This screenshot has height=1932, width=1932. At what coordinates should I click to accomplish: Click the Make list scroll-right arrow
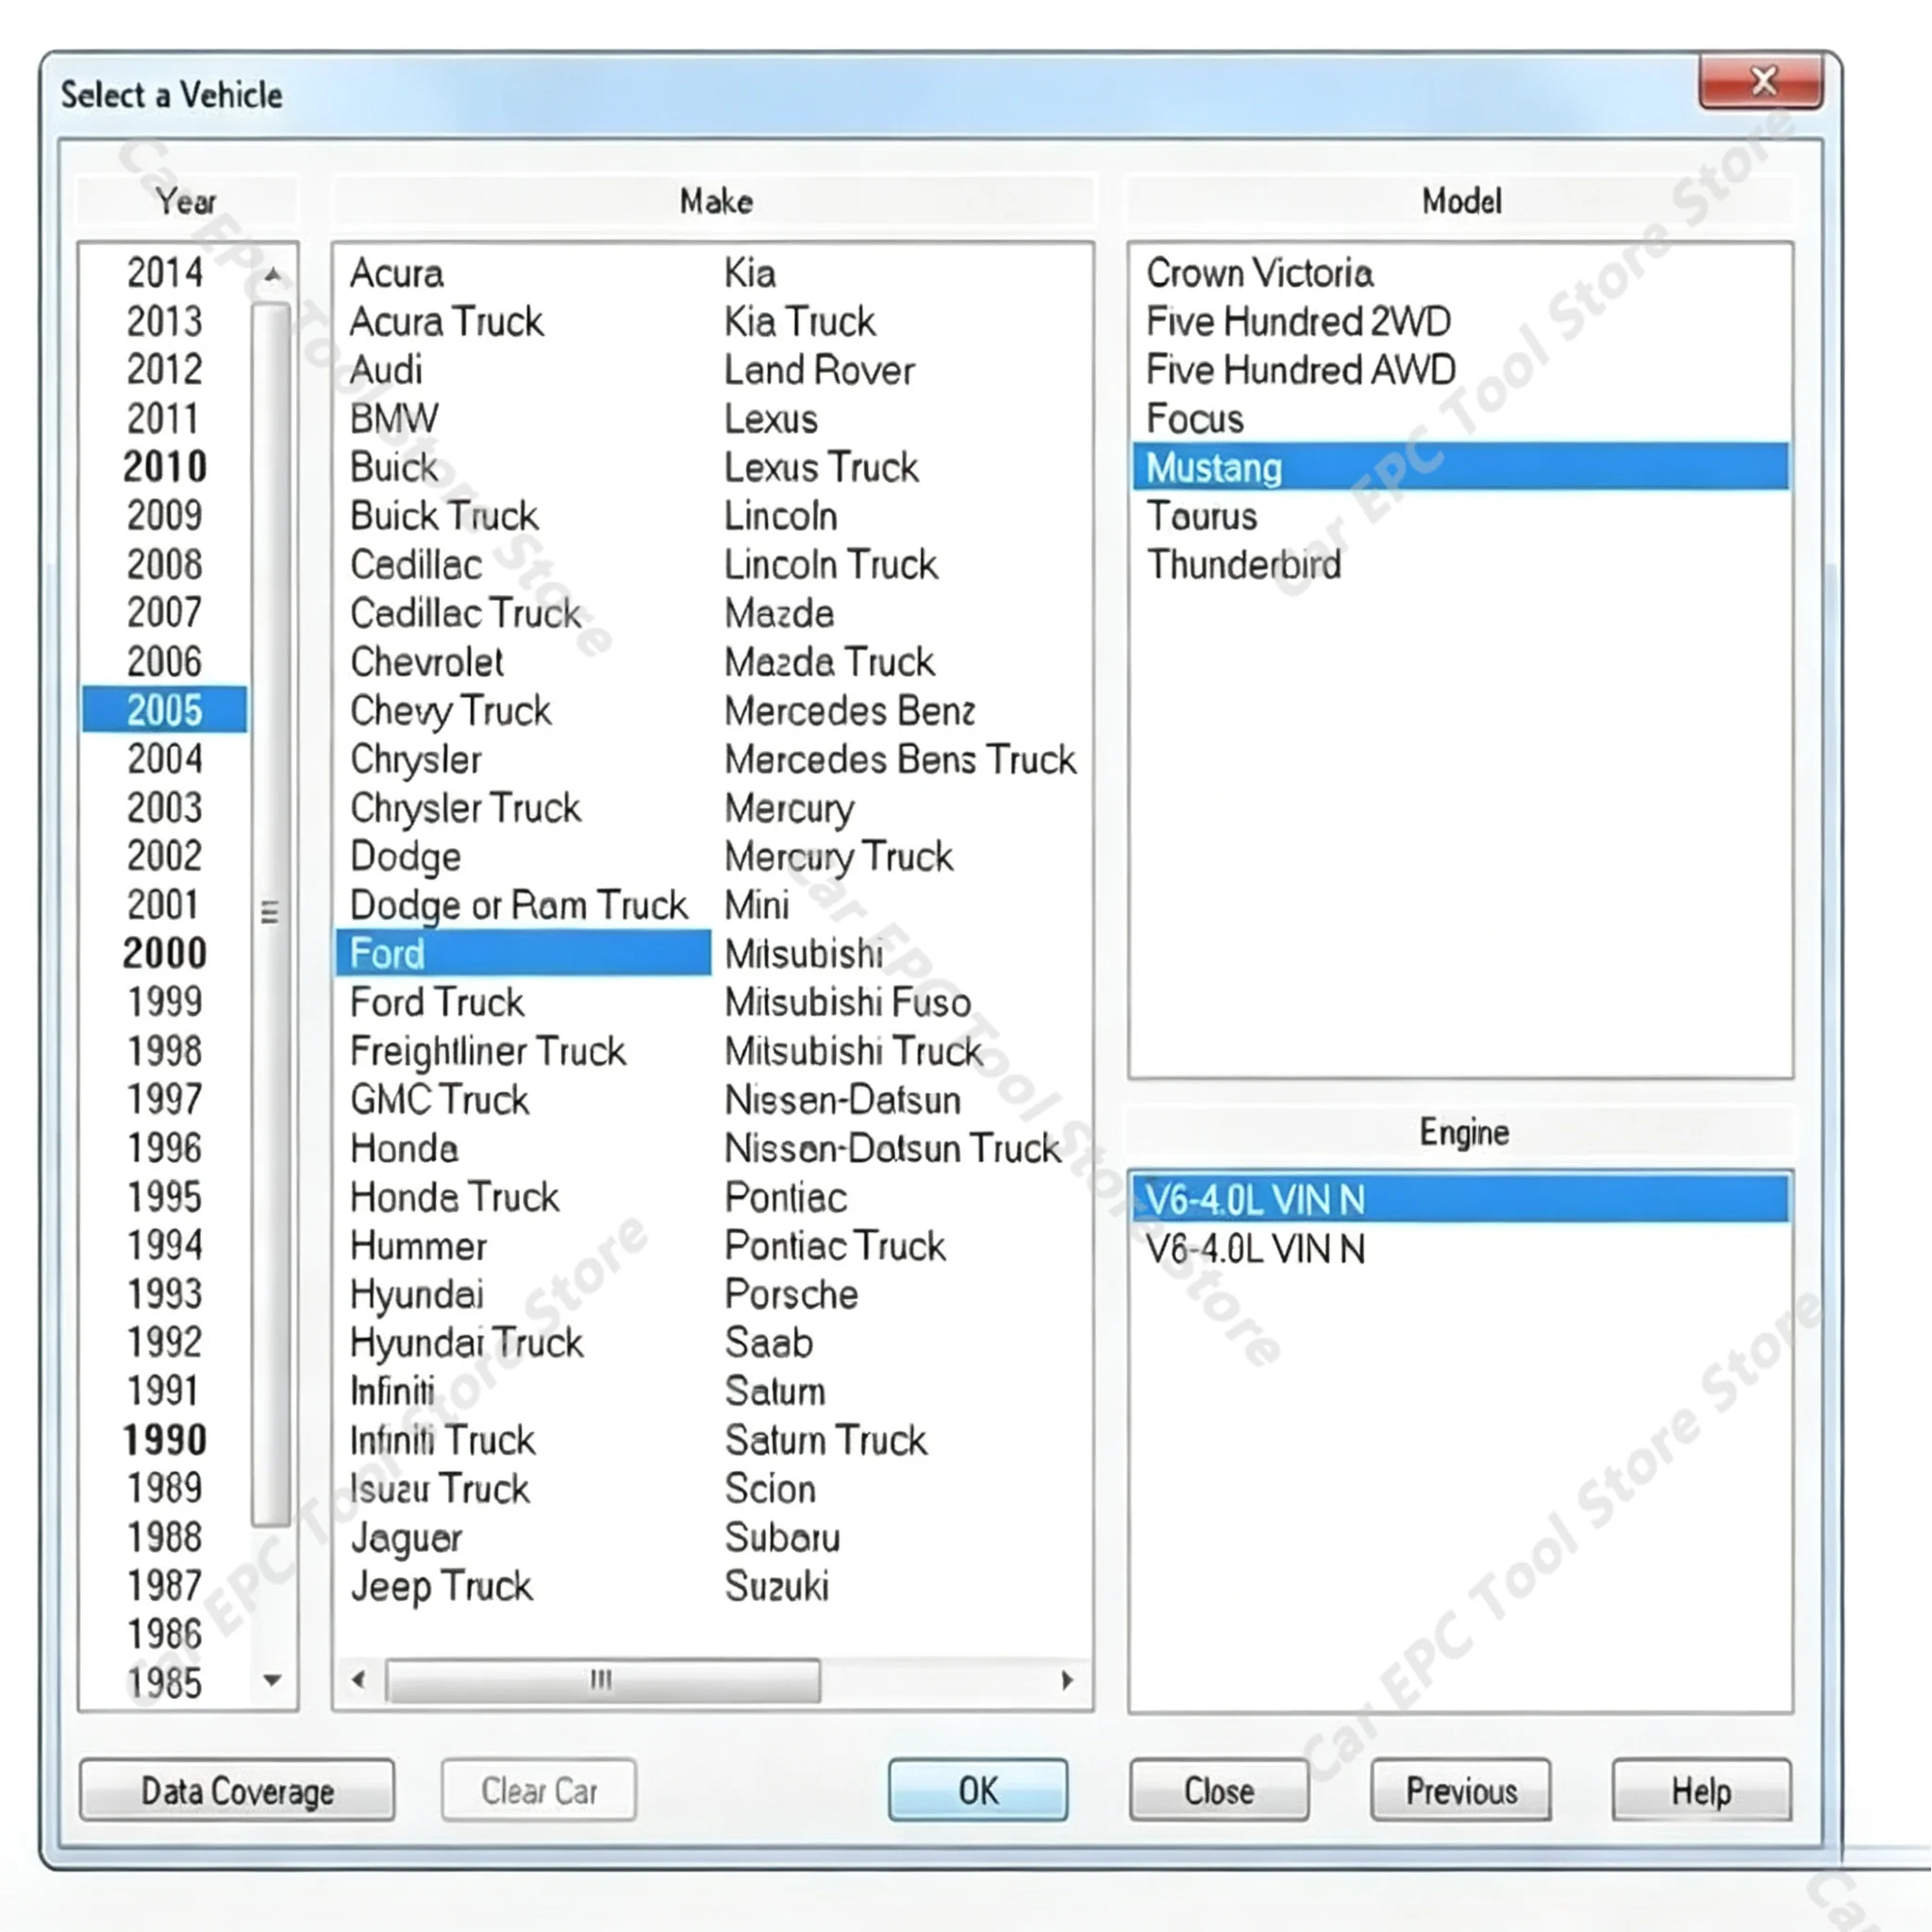1068,1680
